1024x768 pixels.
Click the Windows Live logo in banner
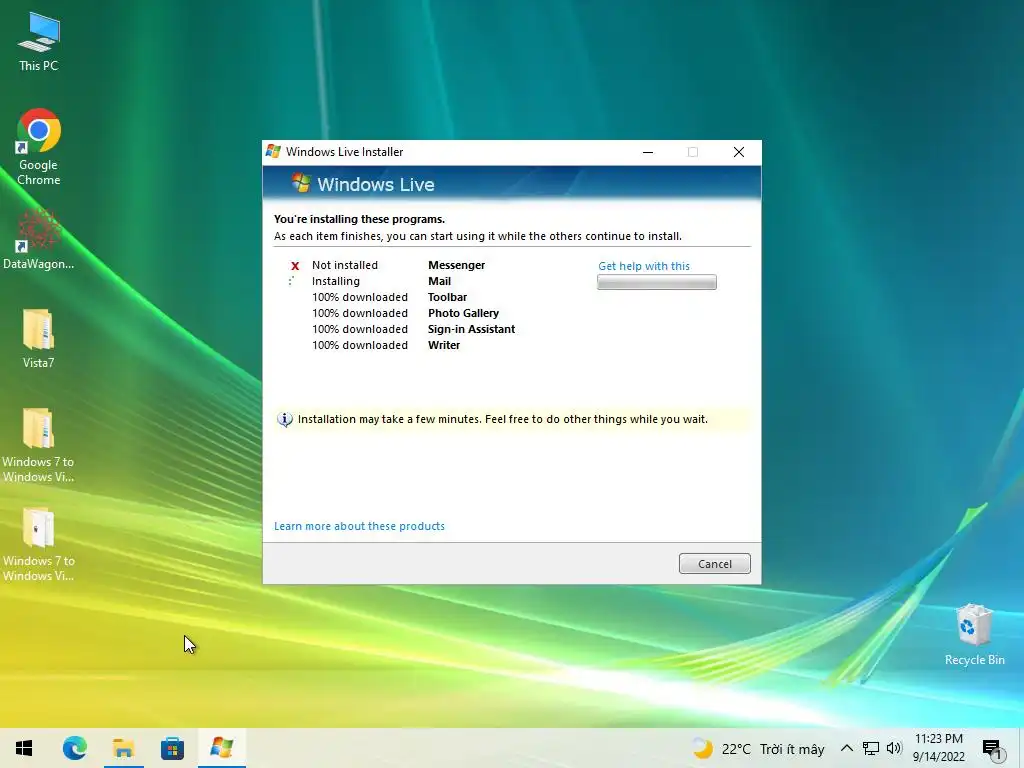click(x=301, y=183)
